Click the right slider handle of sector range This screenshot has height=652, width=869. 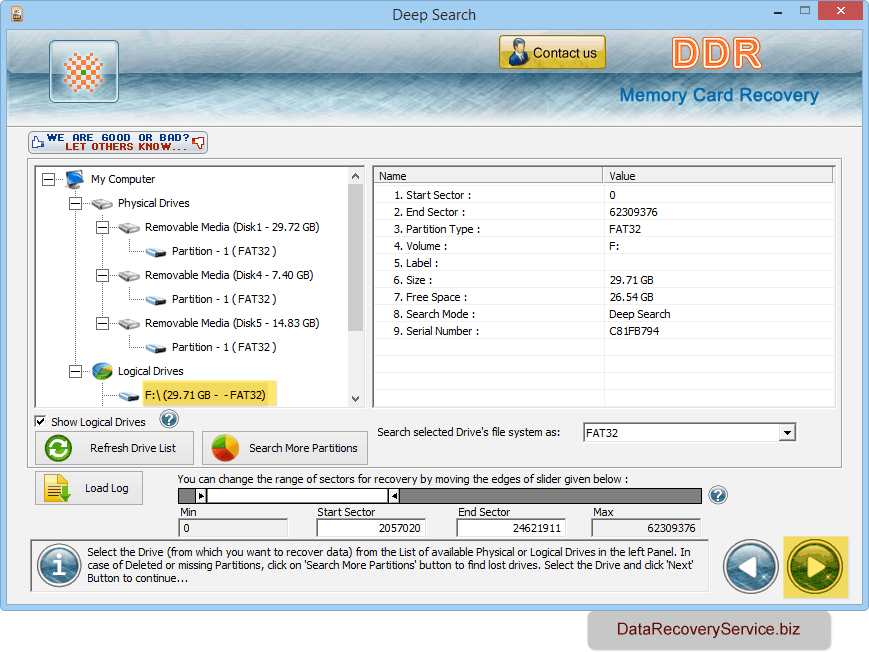[x=393, y=496]
